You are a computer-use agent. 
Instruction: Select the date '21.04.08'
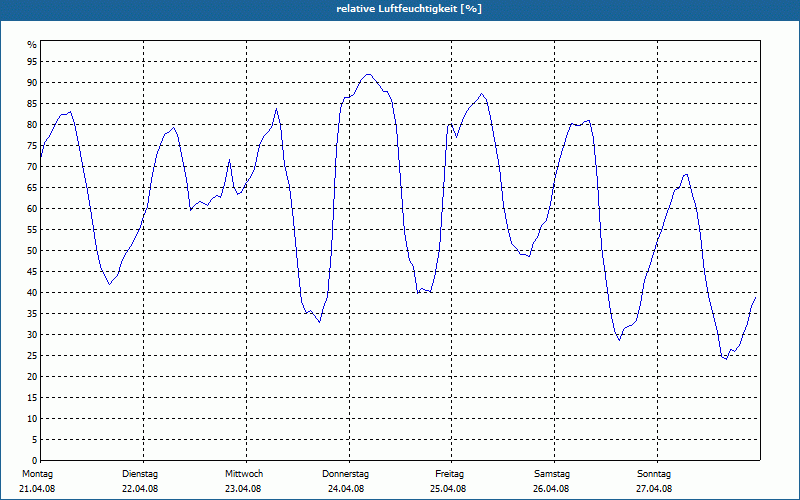point(37,489)
